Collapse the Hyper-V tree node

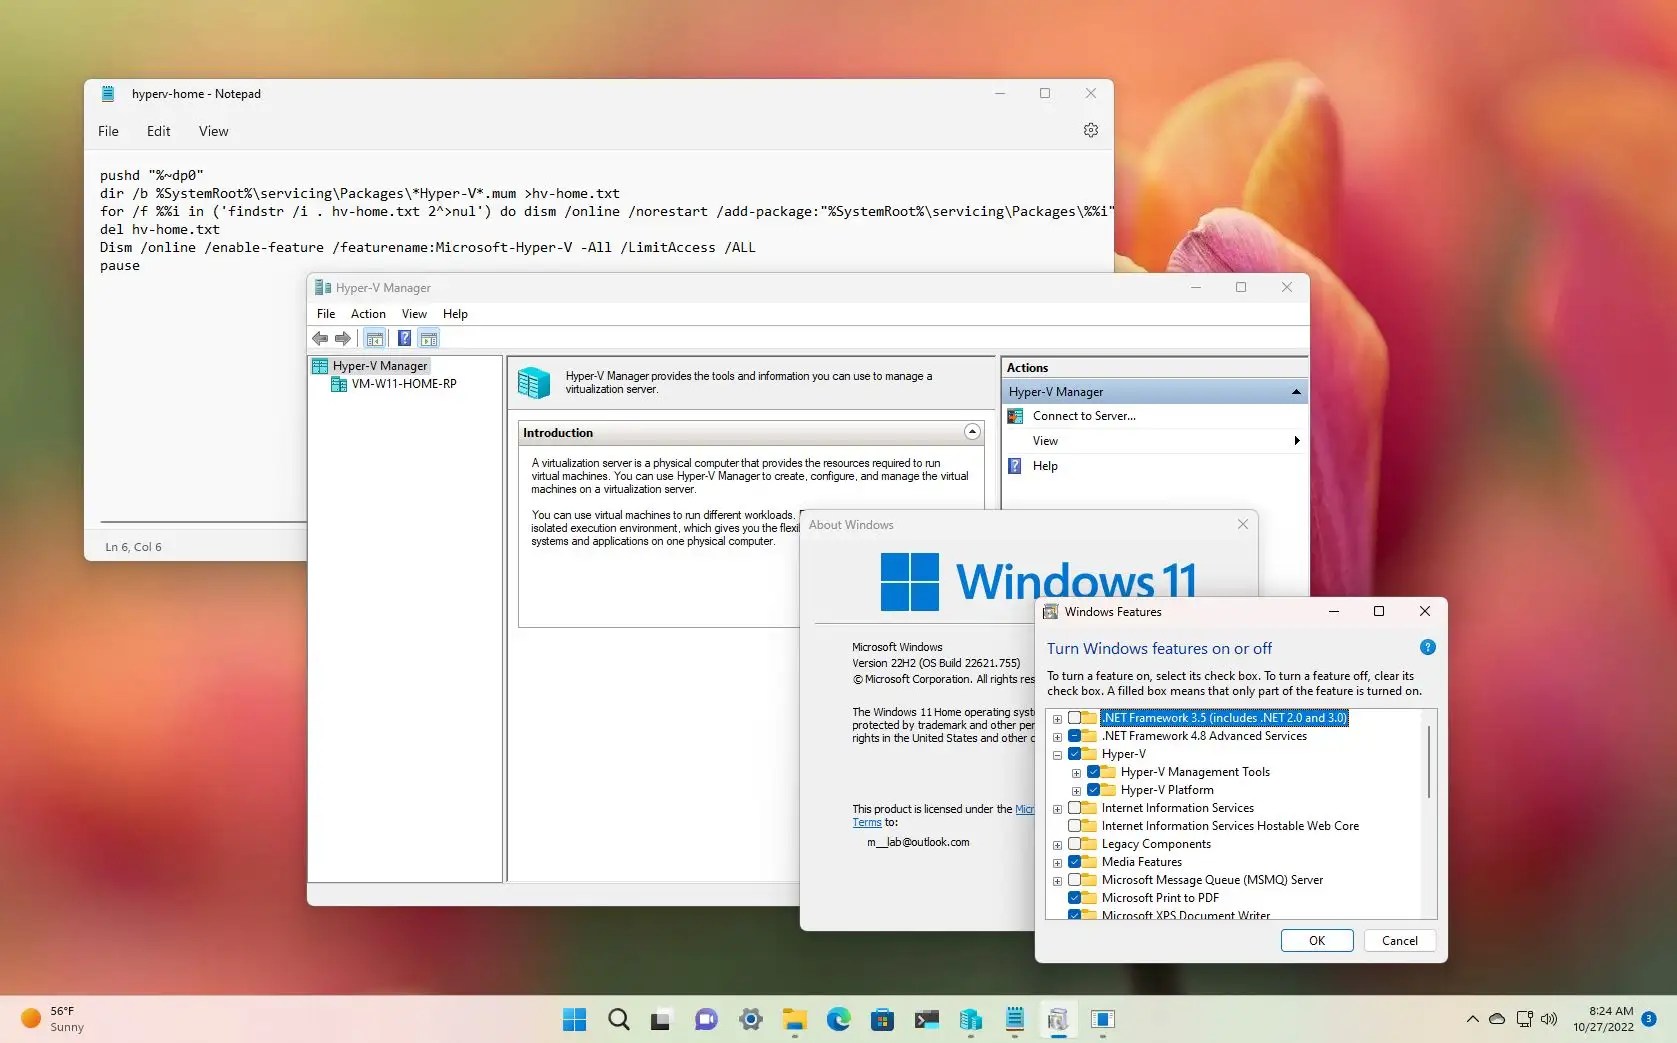coord(1057,754)
